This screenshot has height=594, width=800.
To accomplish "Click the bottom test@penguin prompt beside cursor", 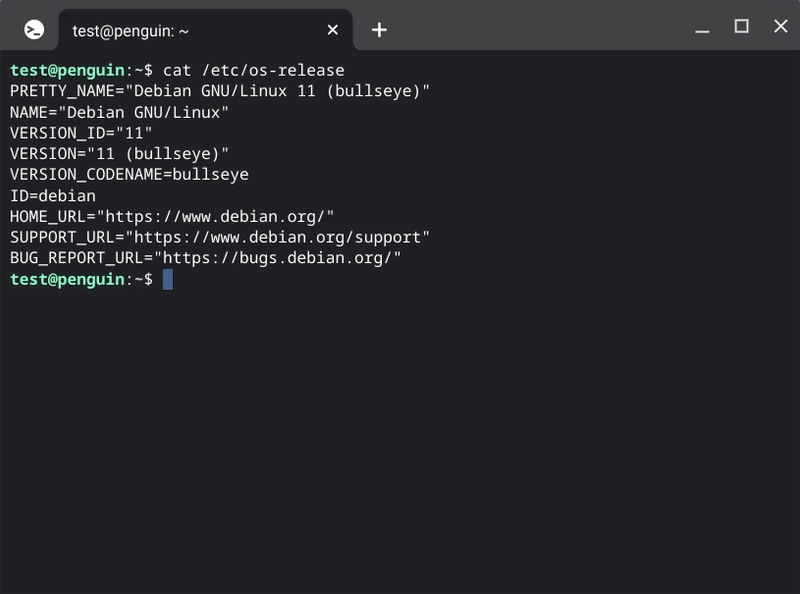I will click(67, 280).
